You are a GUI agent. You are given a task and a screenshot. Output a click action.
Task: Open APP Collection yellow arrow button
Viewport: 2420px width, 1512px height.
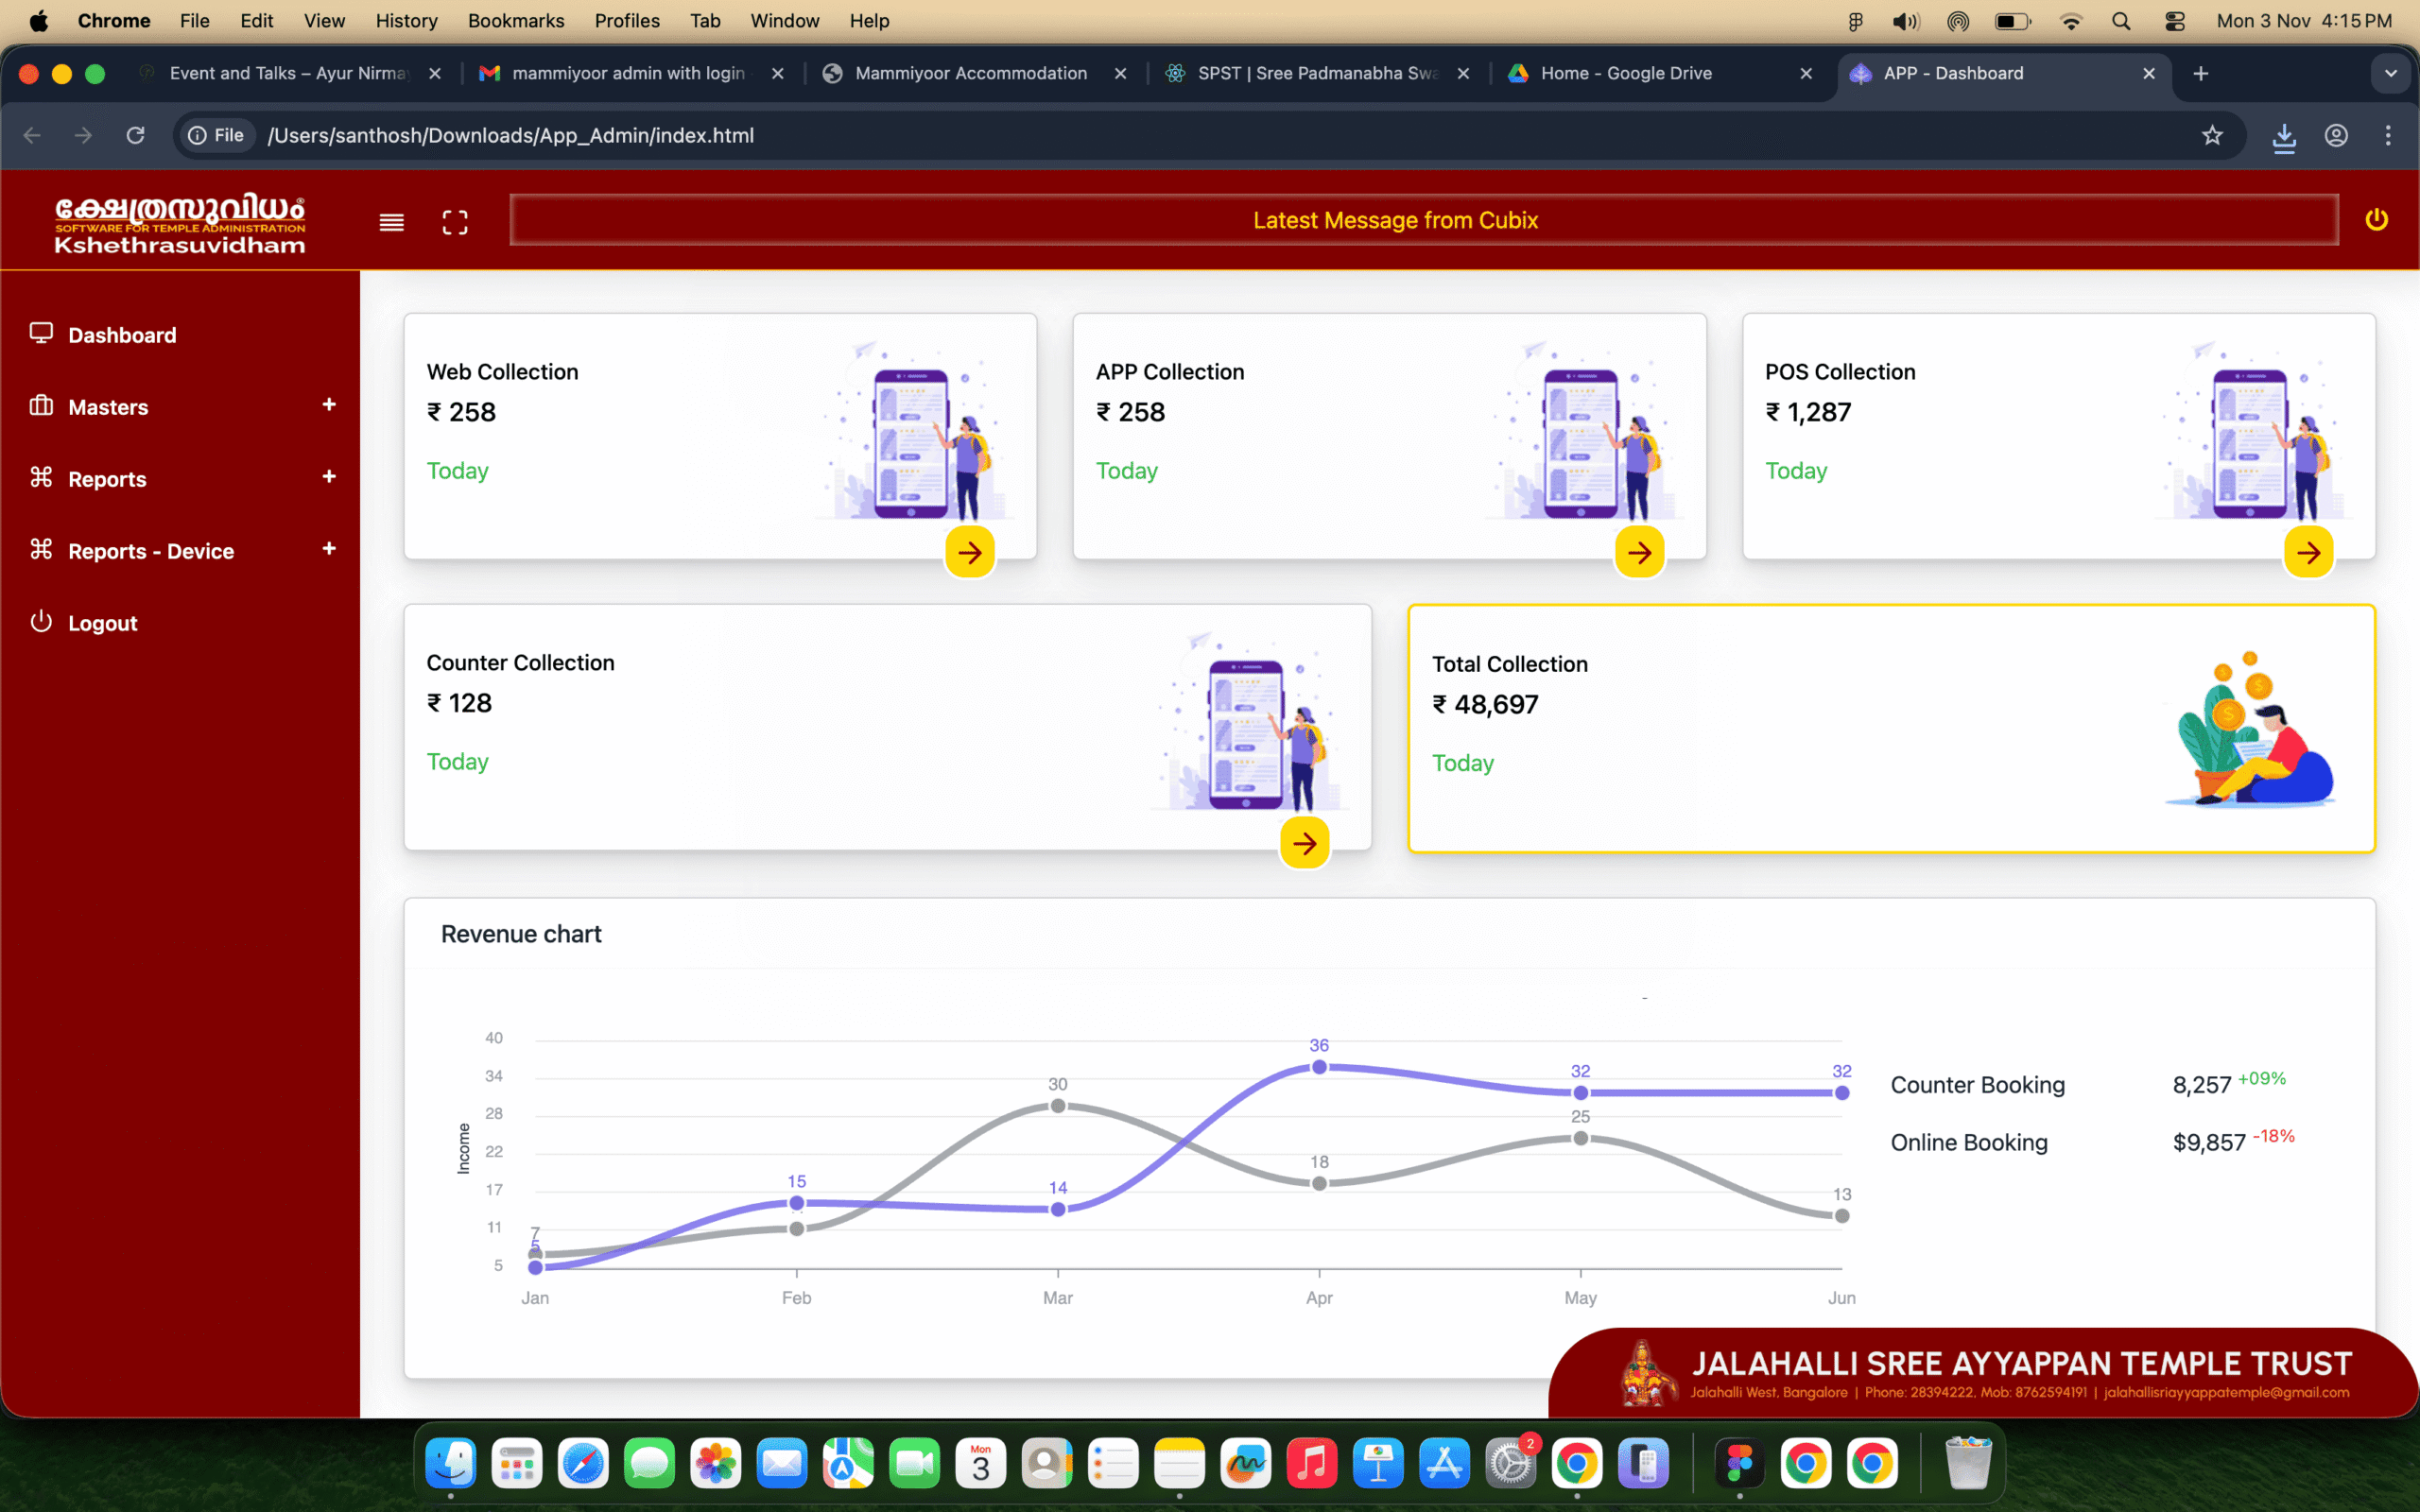(x=1639, y=552)
